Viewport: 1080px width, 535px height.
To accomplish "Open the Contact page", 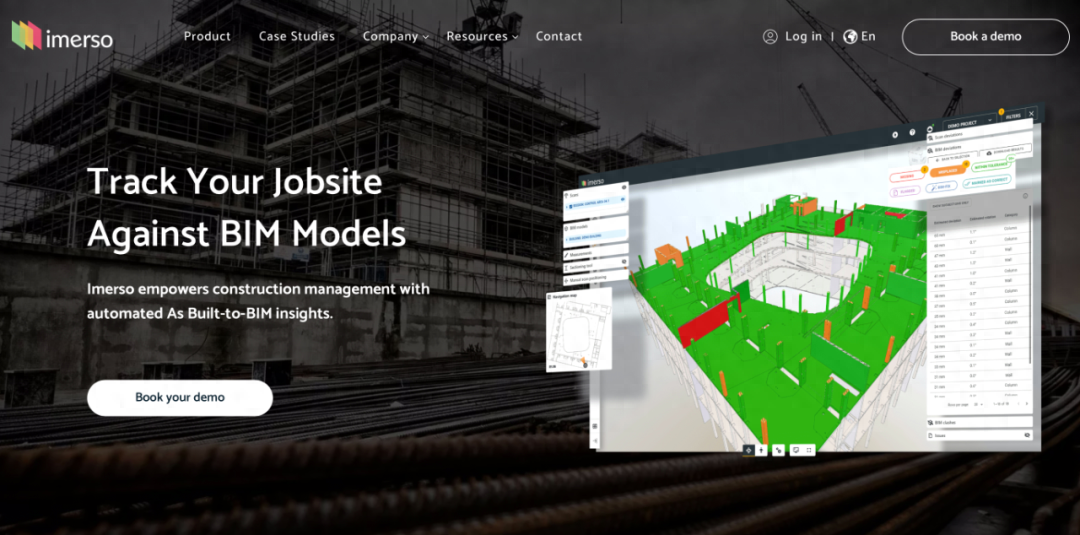I will click(x=559, y=36).
